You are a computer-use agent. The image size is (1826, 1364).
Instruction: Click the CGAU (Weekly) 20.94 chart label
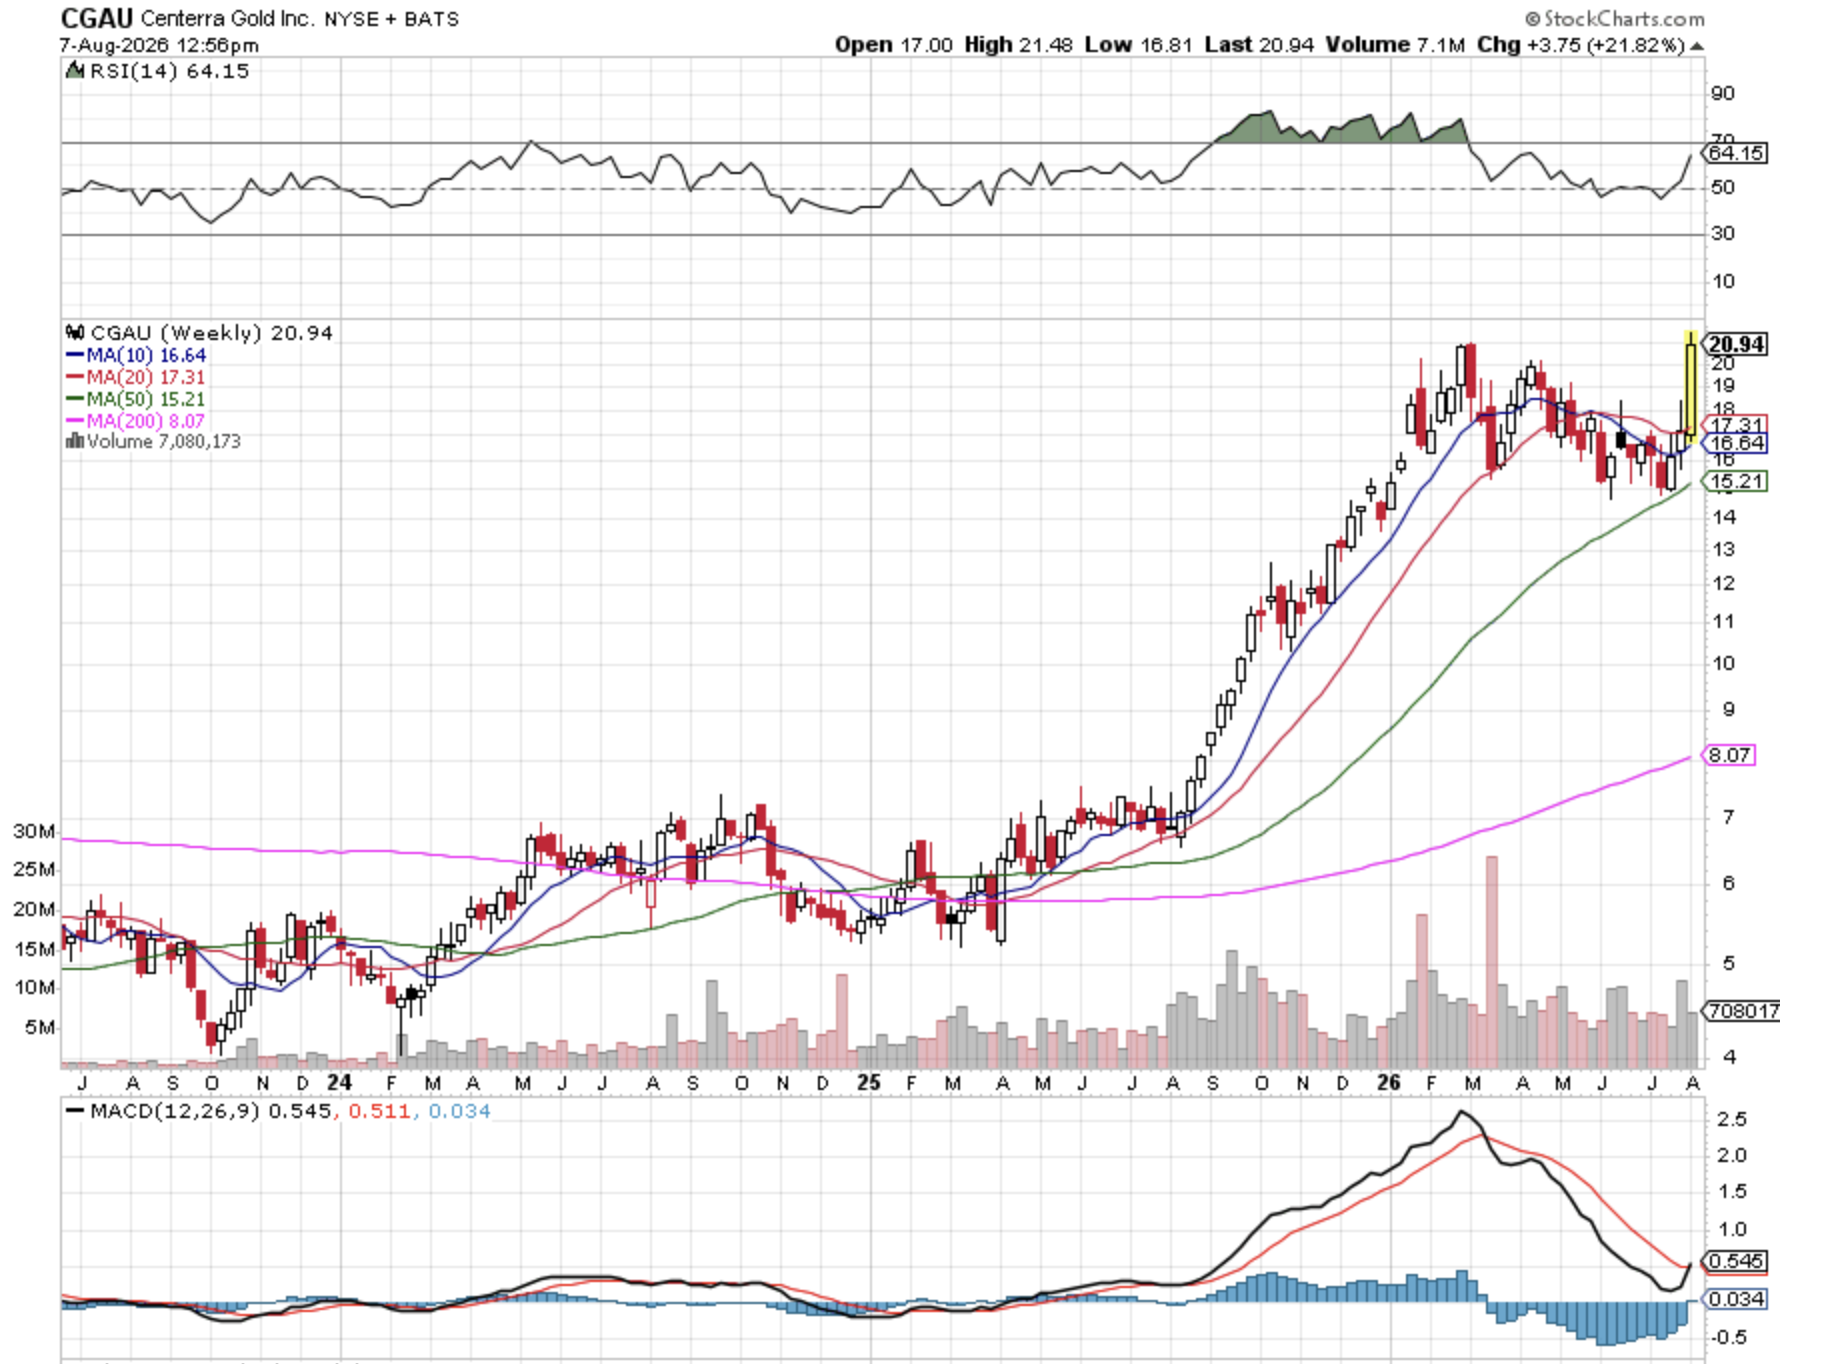[211, 333]
